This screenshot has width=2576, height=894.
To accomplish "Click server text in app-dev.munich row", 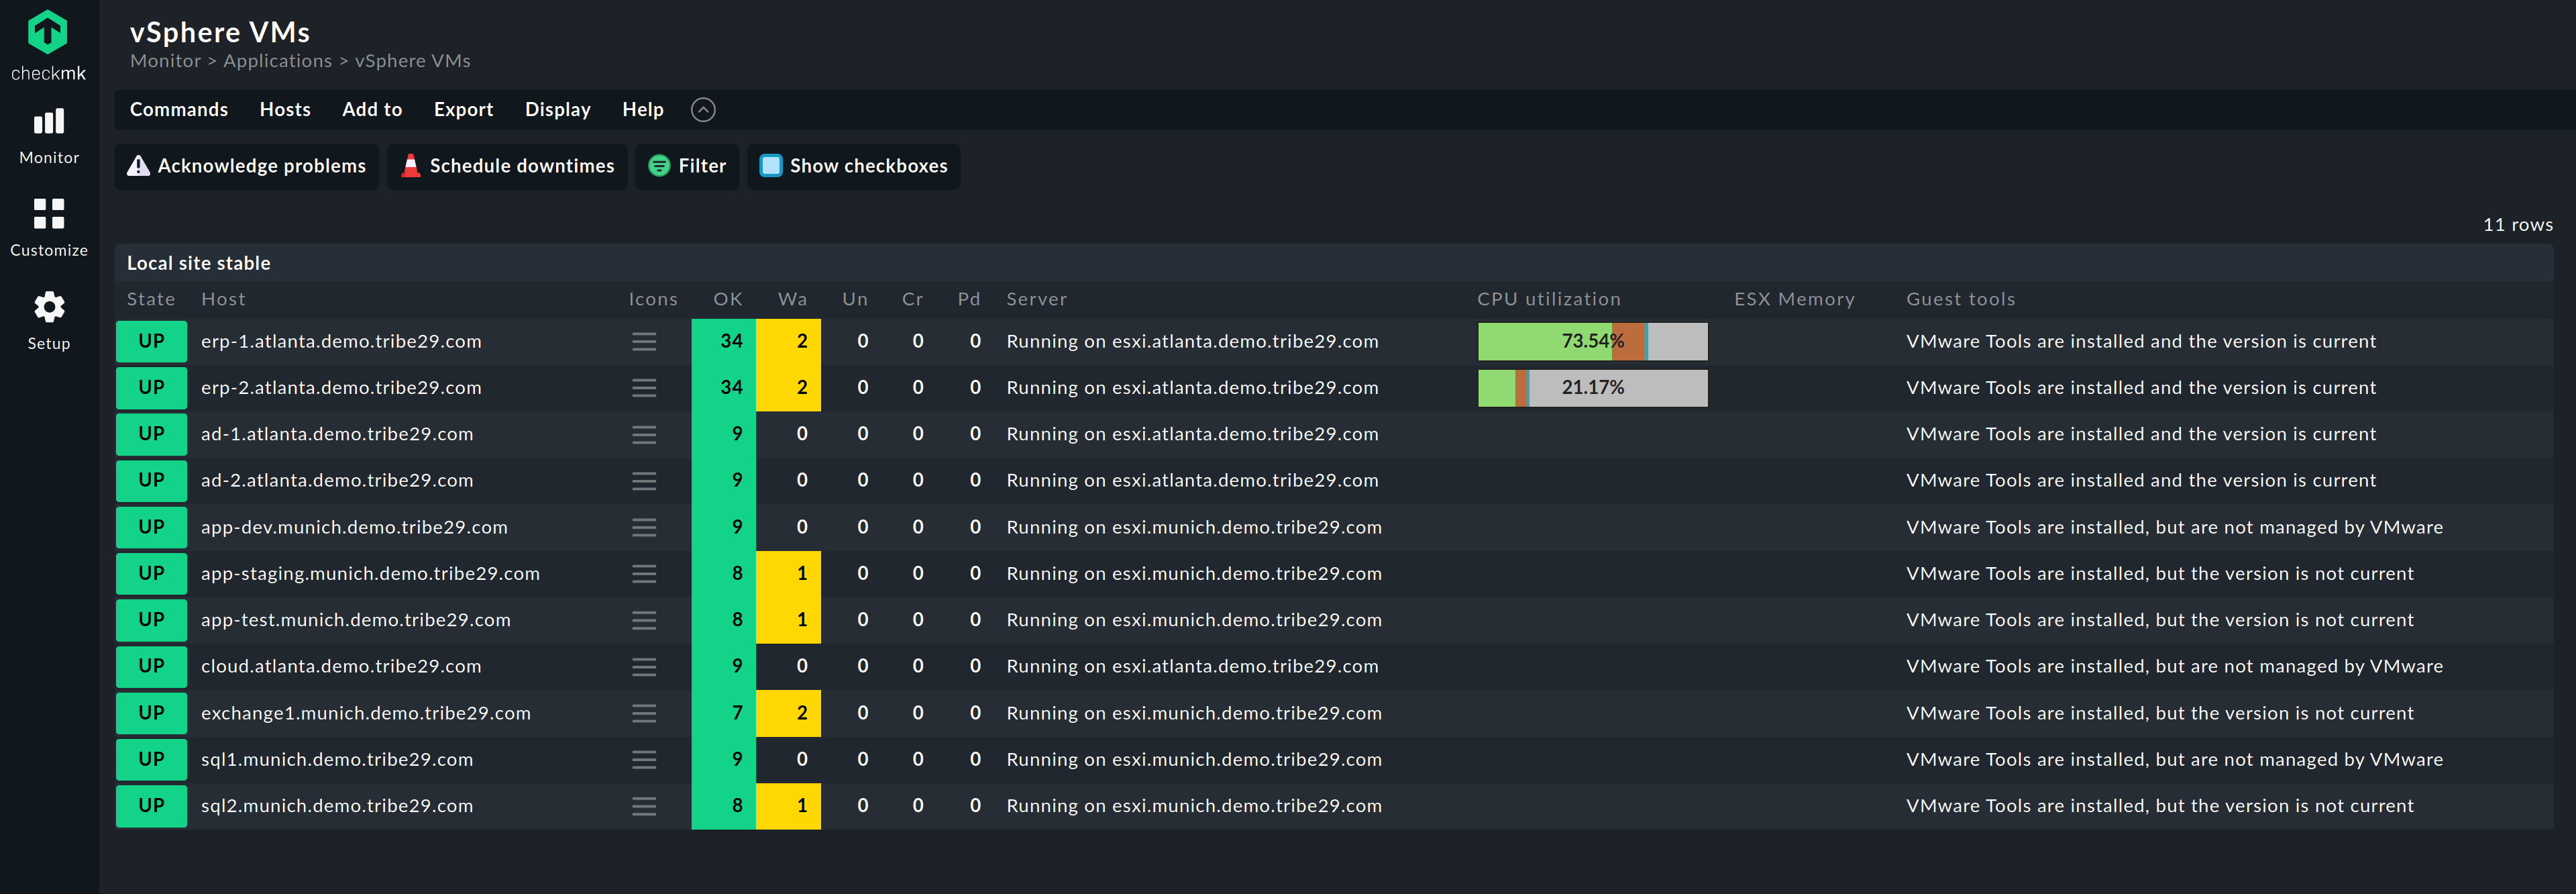I will pos(1194,528).
